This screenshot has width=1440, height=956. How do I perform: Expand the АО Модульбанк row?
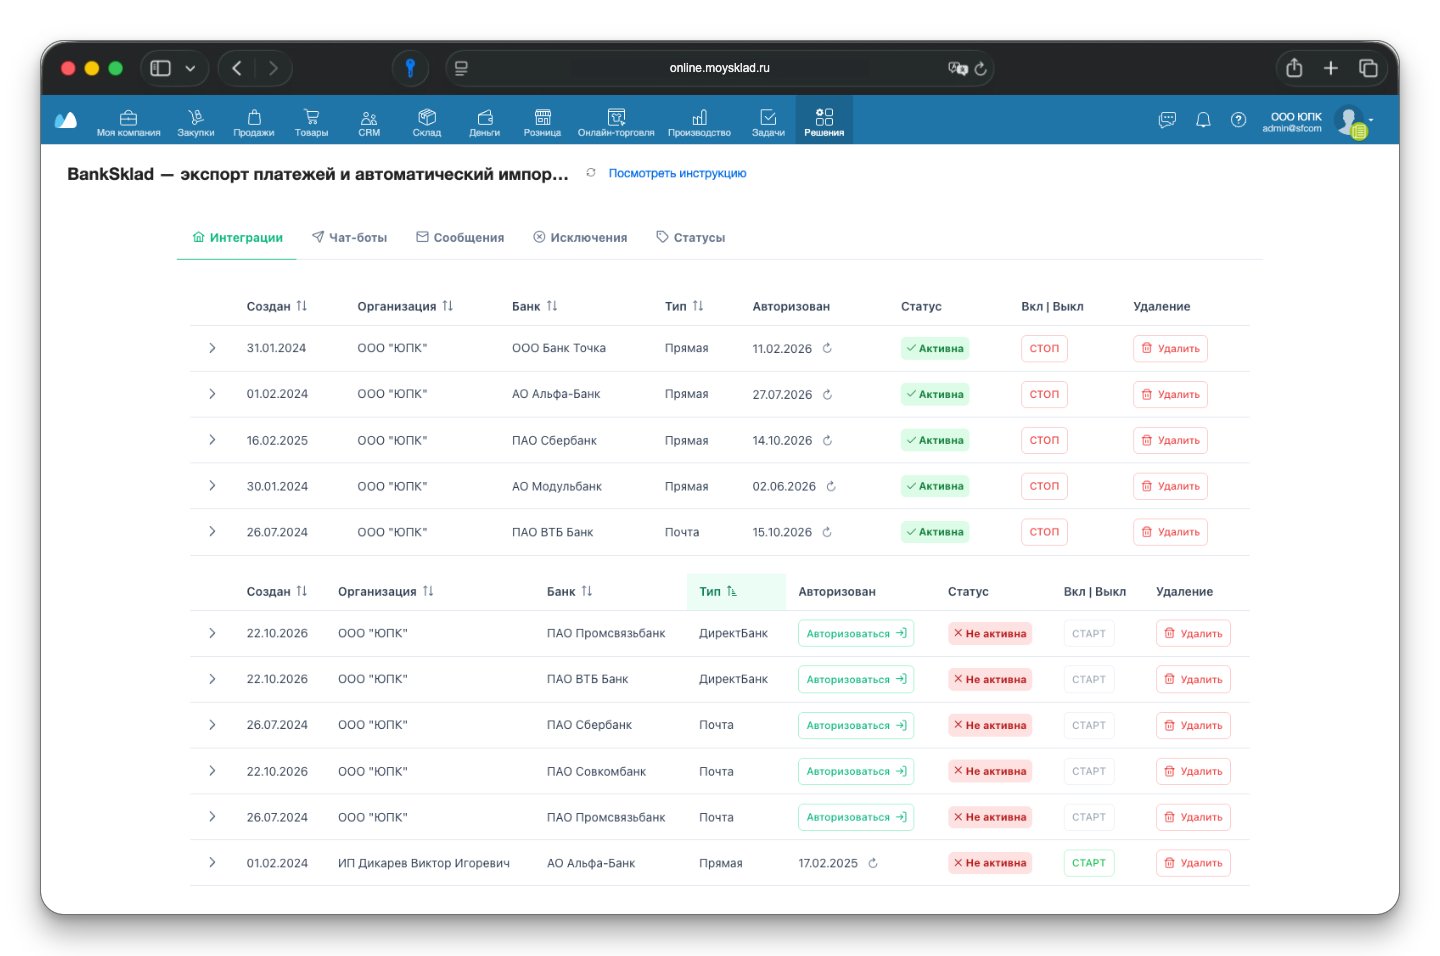[x=212, y=486]
